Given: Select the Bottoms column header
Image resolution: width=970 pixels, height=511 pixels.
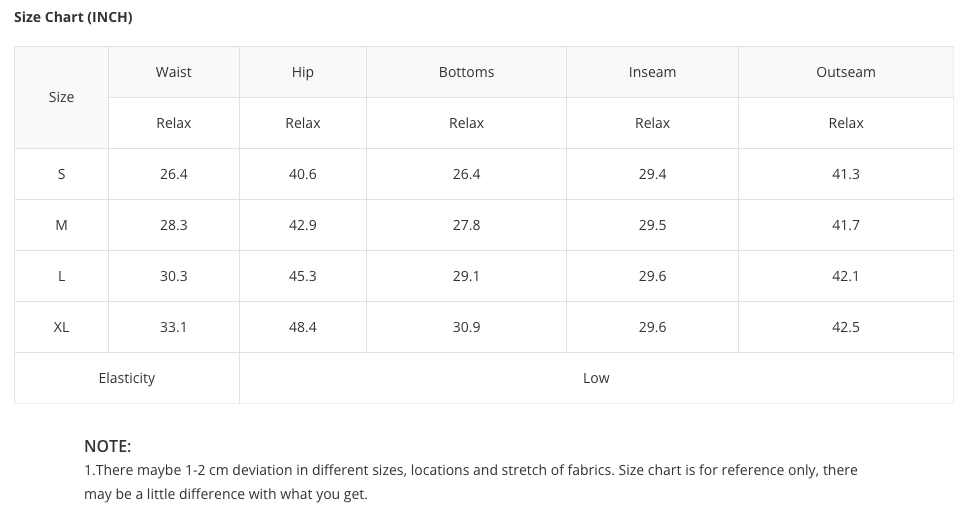Looking at the screenshot, I should [466, 72].
